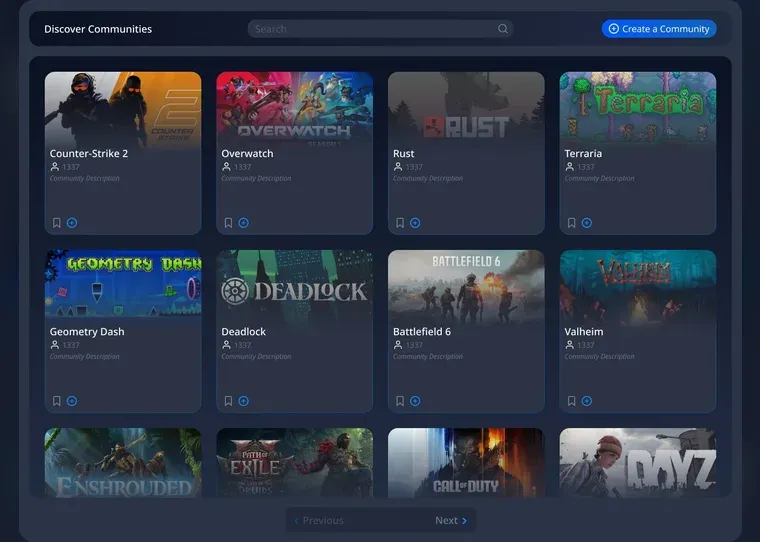Open the Battlefield 6 banner image
760x542 pixels.
[466, 287]
